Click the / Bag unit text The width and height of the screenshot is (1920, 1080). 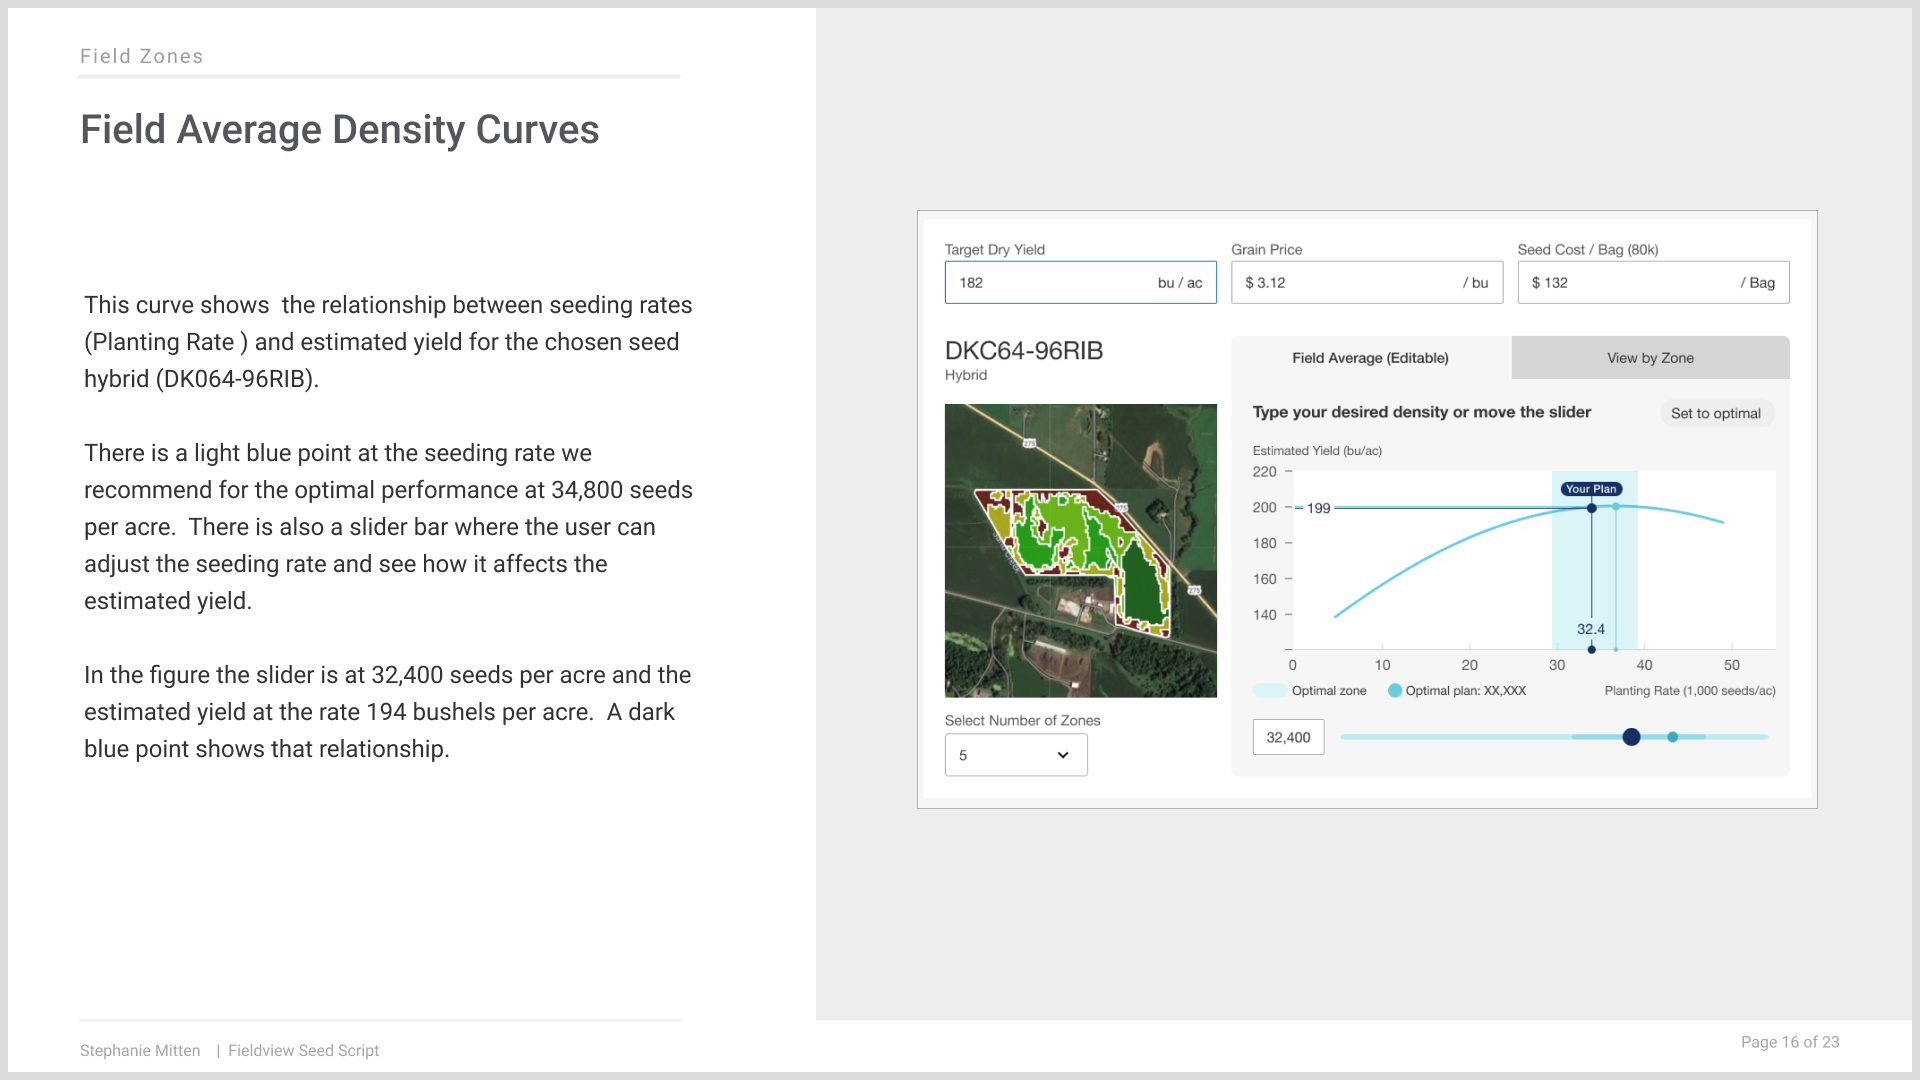(x=1758, y=283)
